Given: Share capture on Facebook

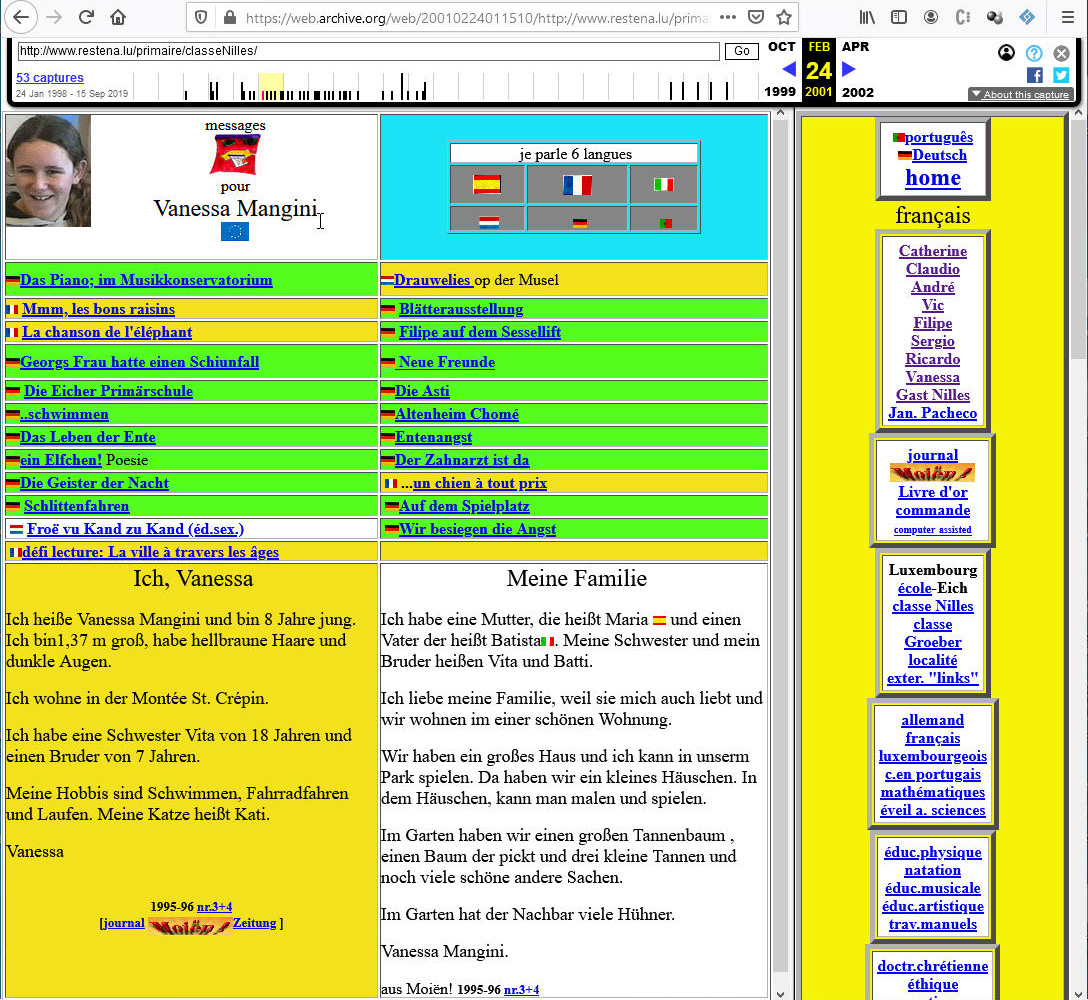Looking at the screenshot, I should pos(1035,75).
